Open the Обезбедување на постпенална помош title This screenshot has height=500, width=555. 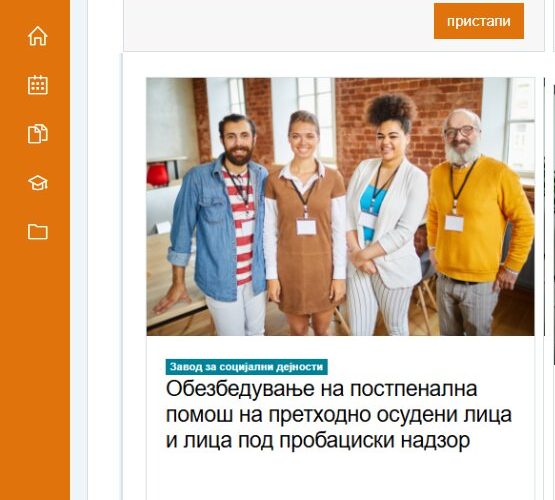tap(339, 414)
